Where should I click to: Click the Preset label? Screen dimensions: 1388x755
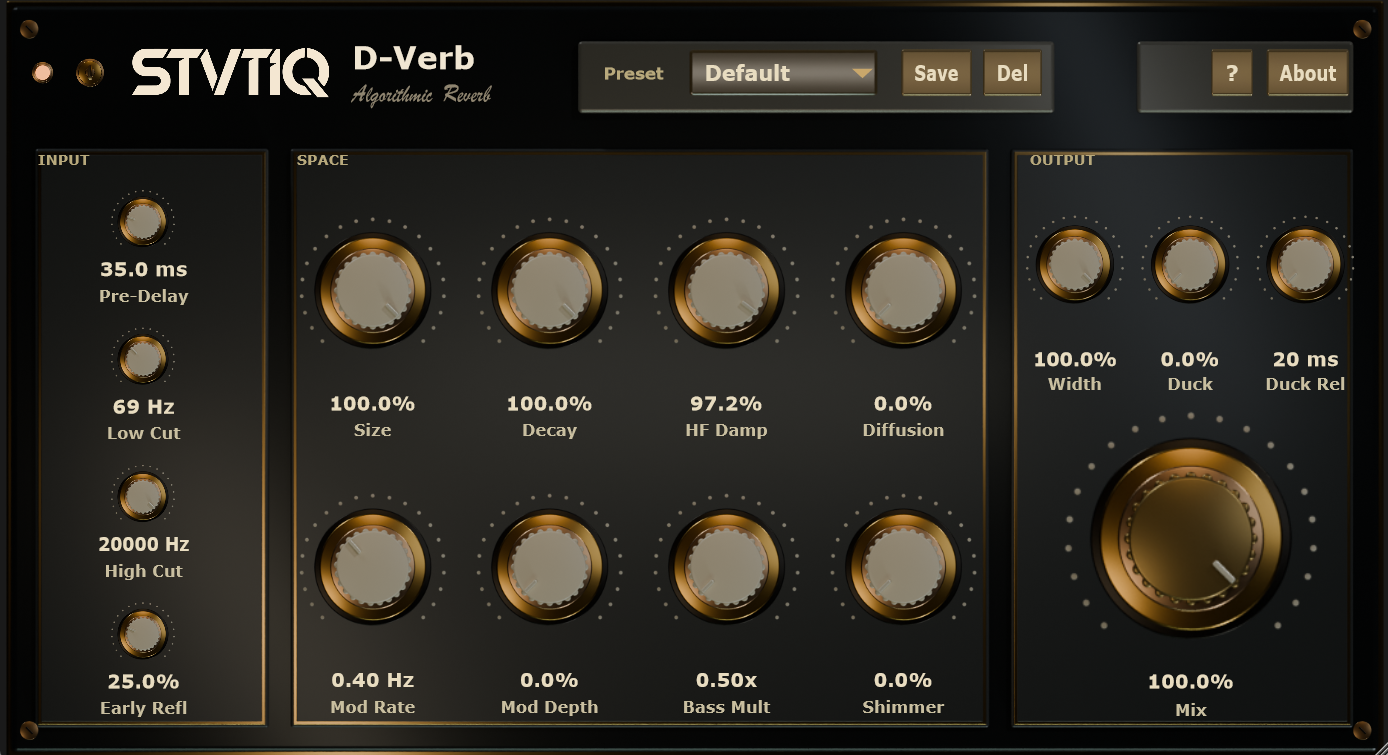point(634,74)
